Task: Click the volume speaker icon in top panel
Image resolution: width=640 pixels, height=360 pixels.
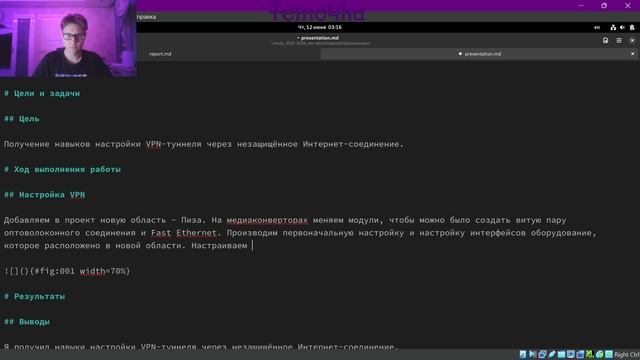Action: pos(622,27)
